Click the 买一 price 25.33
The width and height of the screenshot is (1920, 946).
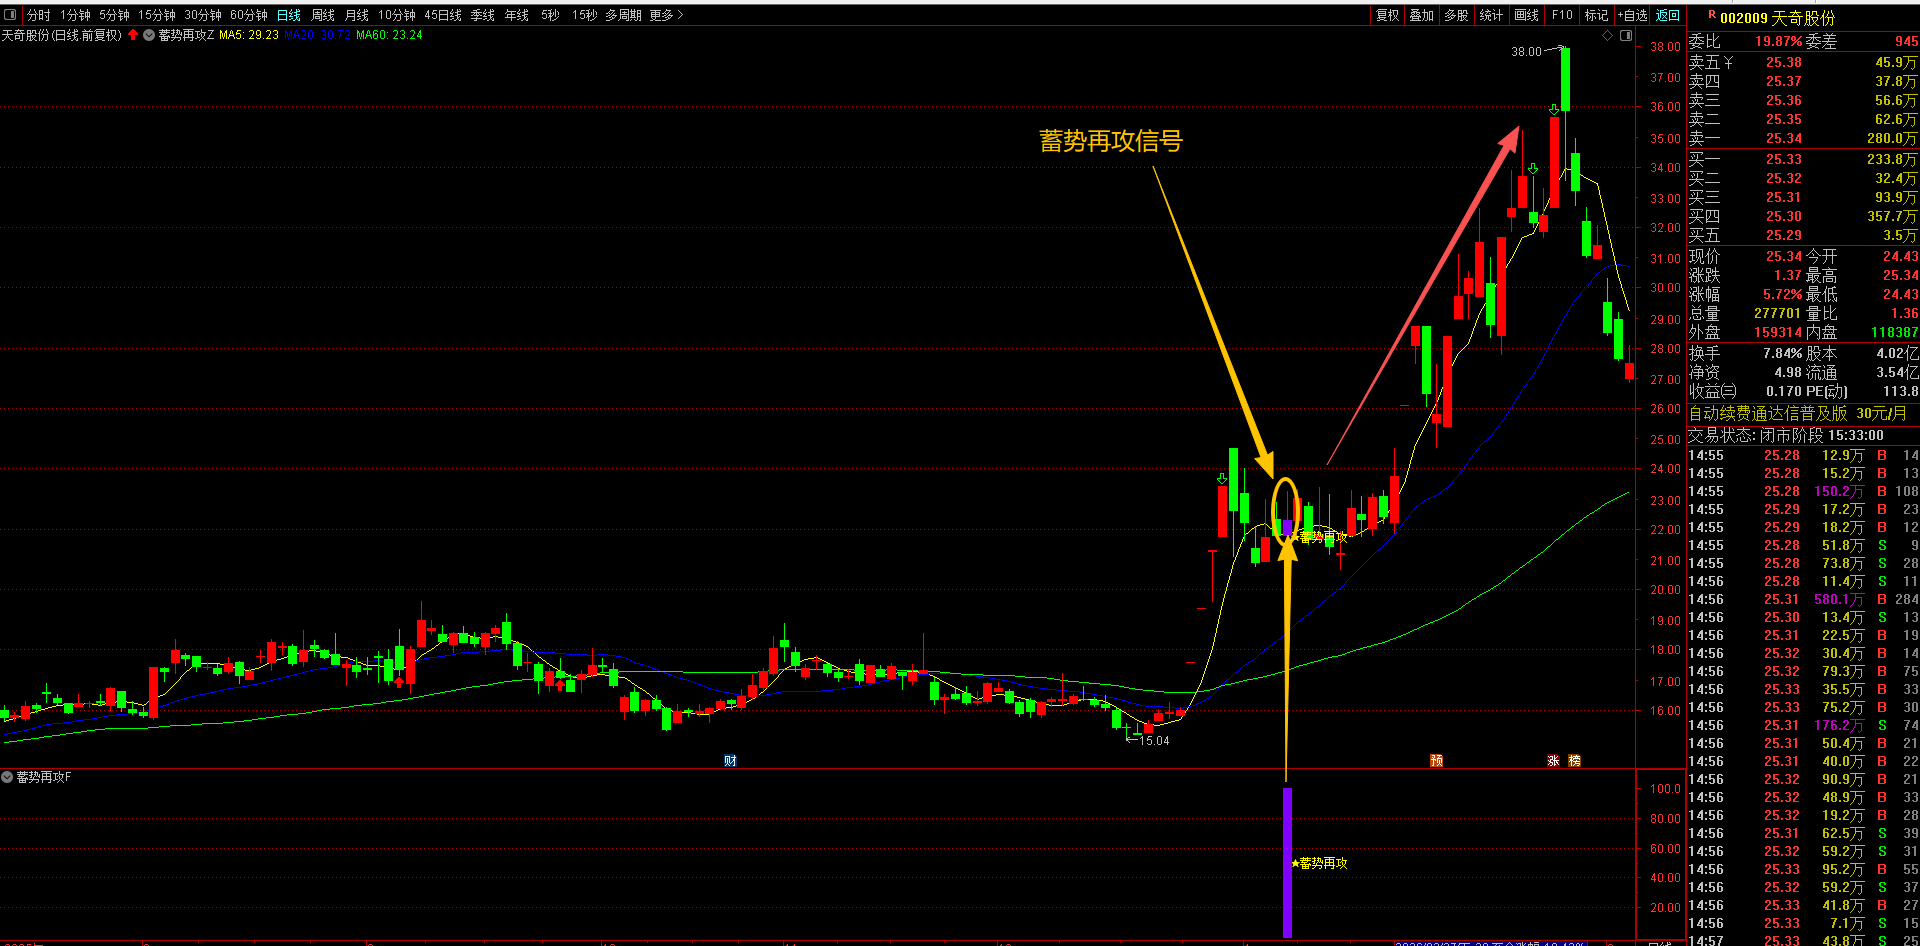pyautogui.click(x=1784, y=159)
